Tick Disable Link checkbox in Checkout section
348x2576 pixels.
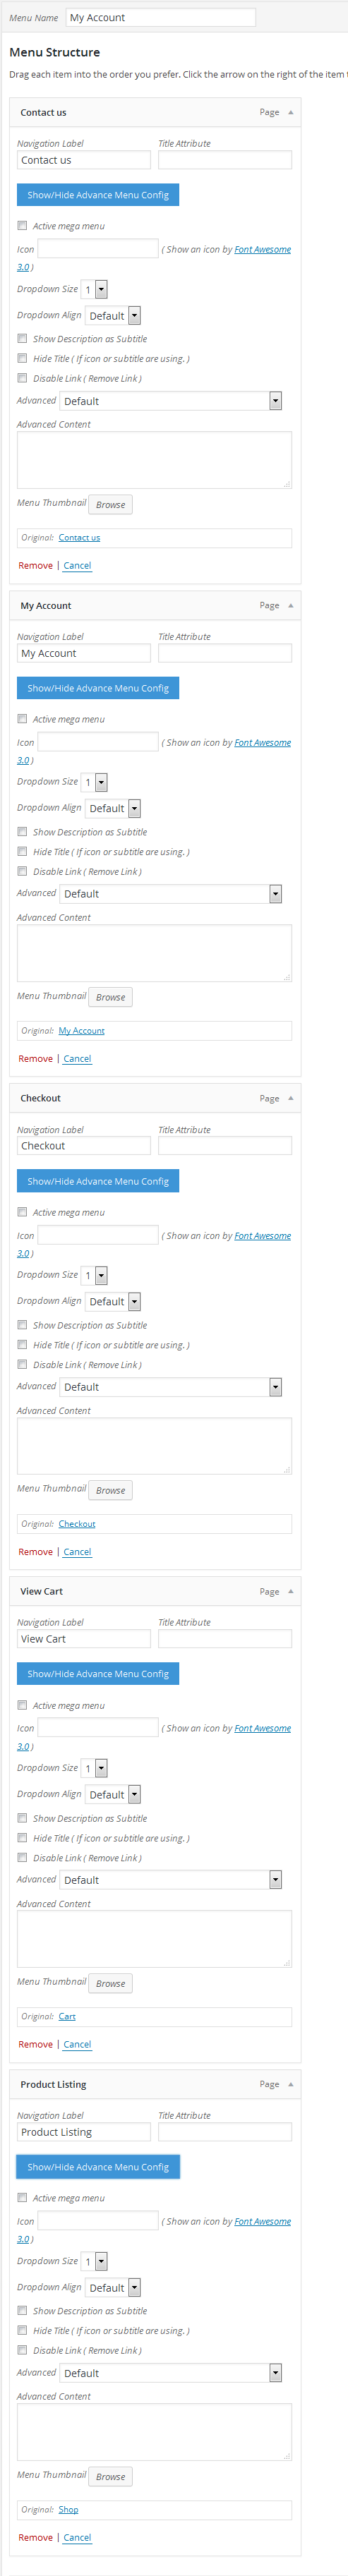point(22,1364)
